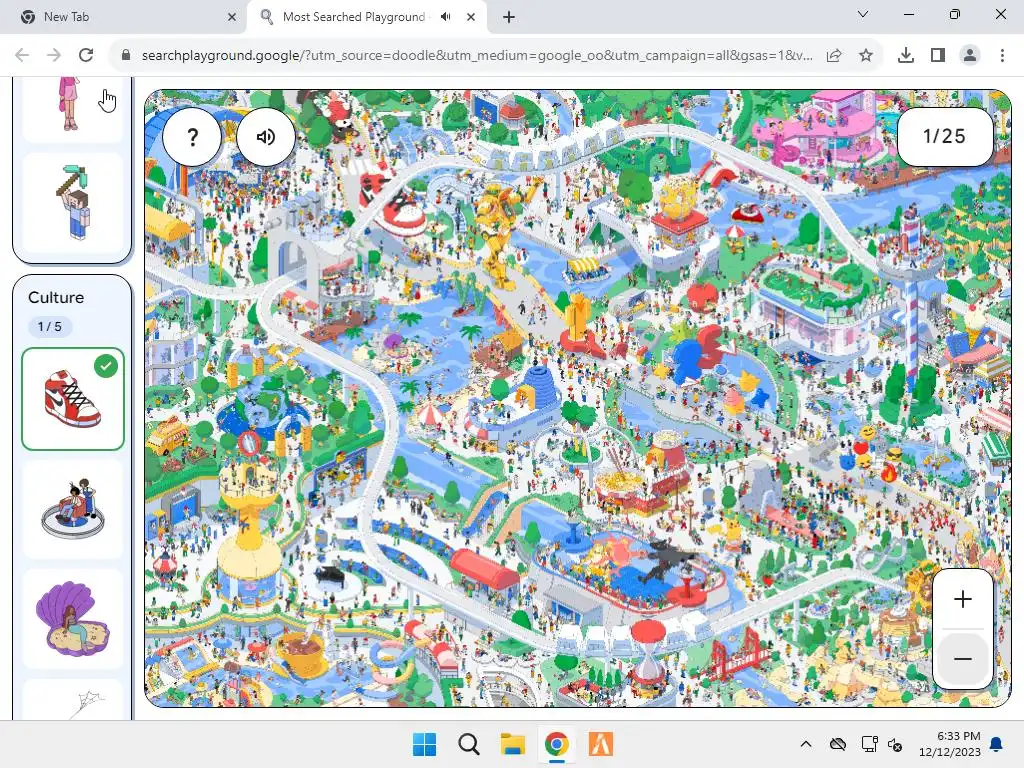The height and width of the screenshot is (768, 1024).
Task: Open the help question mark button
Action: point(192,137)
